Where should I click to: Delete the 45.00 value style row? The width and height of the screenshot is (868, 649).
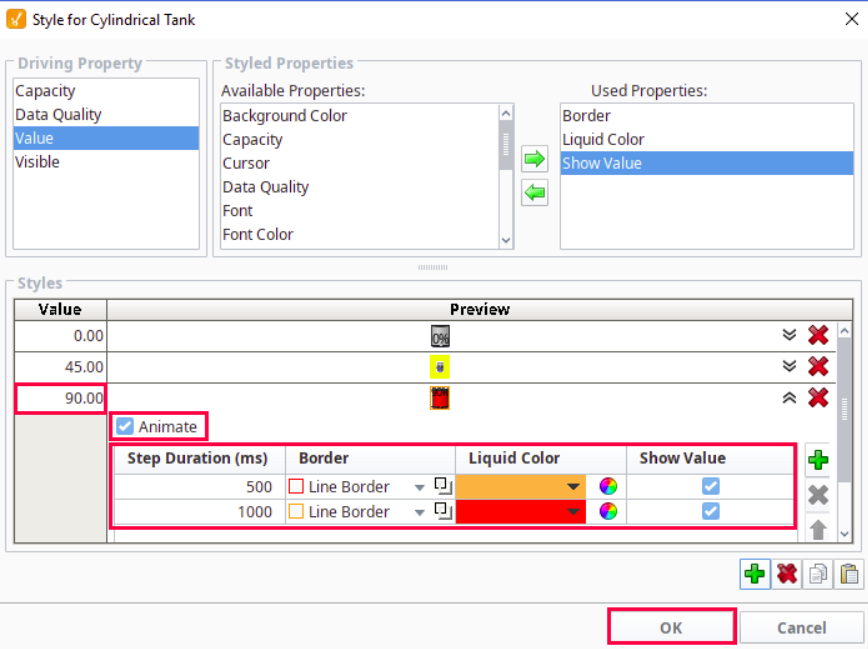pyautogui.click(x=818, y=366)
